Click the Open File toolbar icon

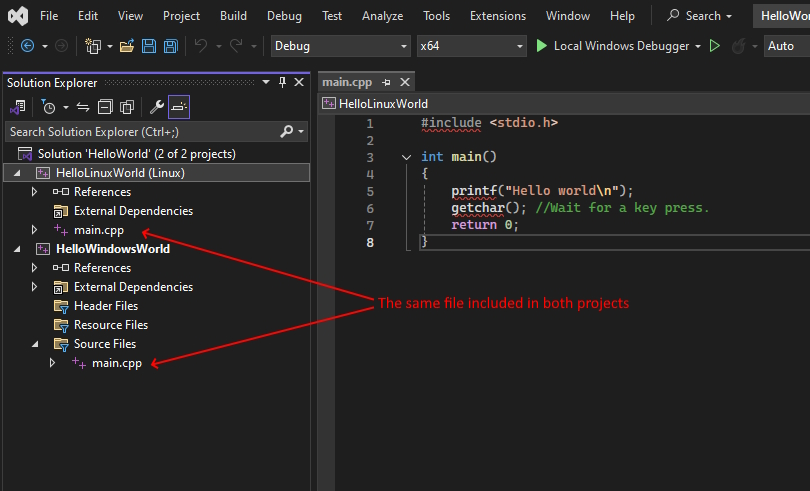[127, 46]
